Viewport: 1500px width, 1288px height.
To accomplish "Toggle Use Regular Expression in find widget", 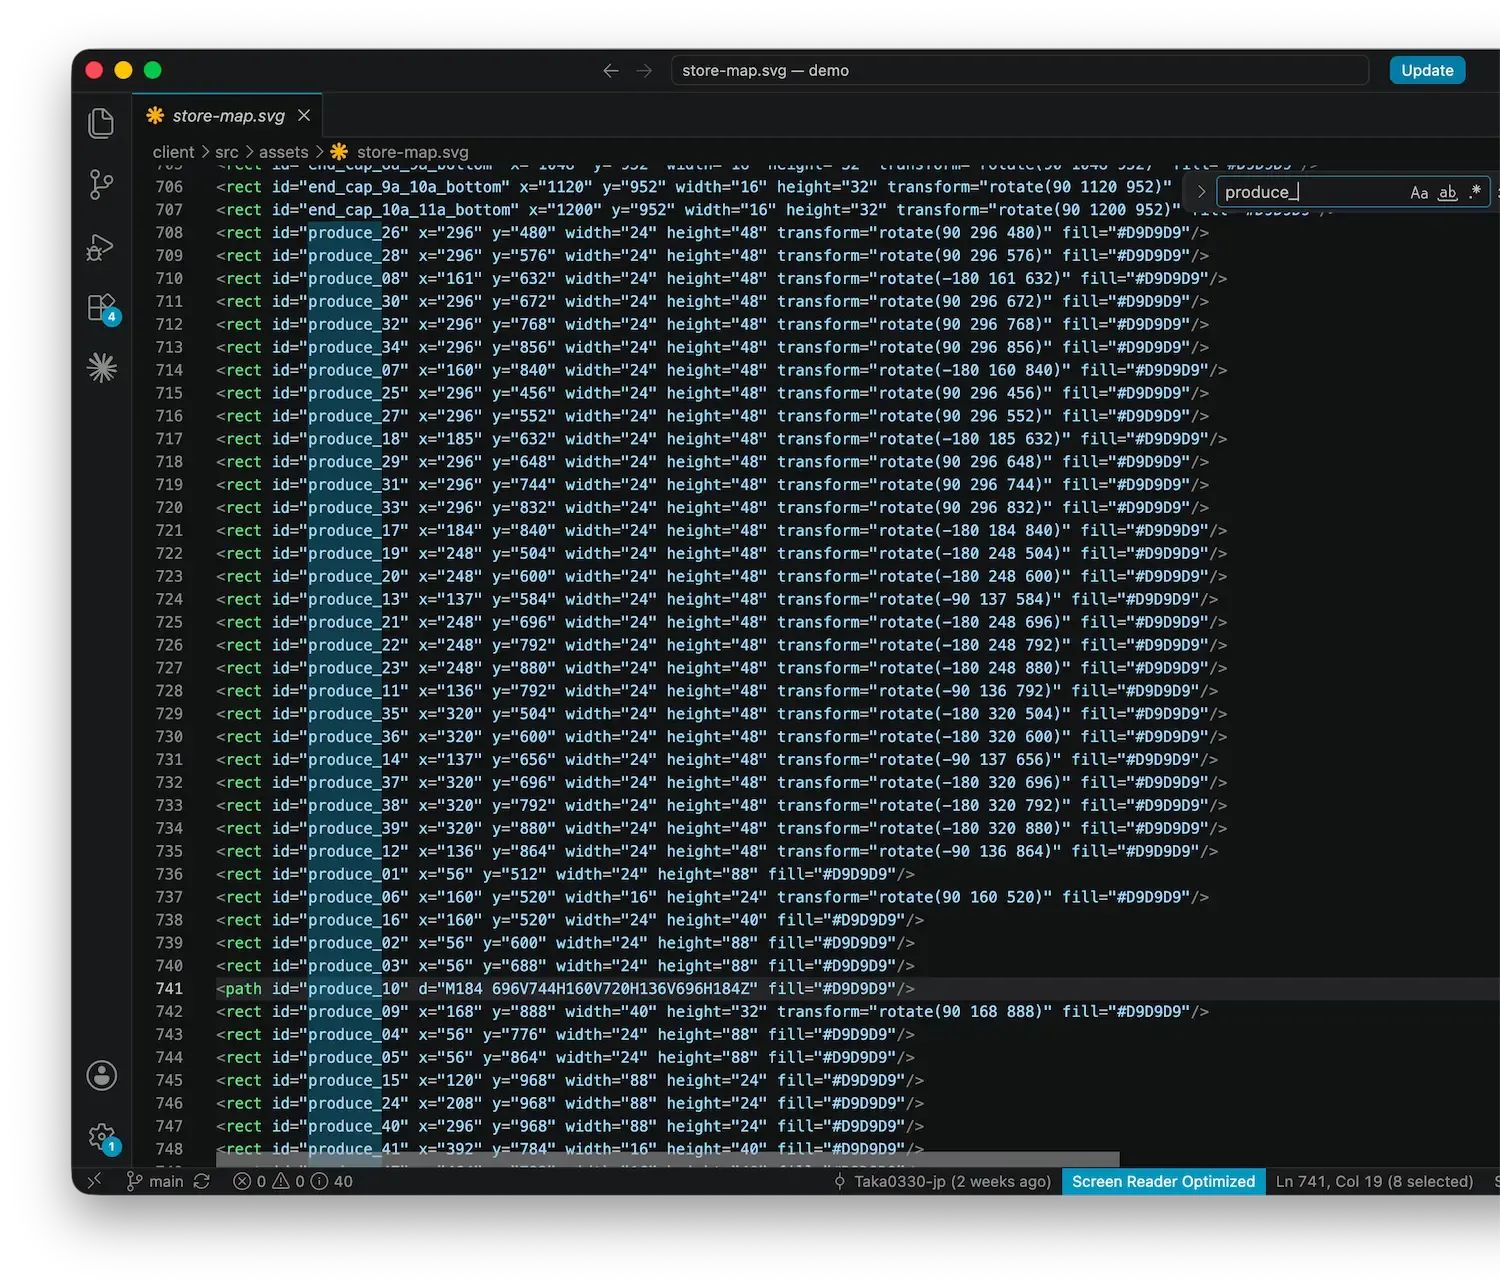I will (x=1475, y=192).
